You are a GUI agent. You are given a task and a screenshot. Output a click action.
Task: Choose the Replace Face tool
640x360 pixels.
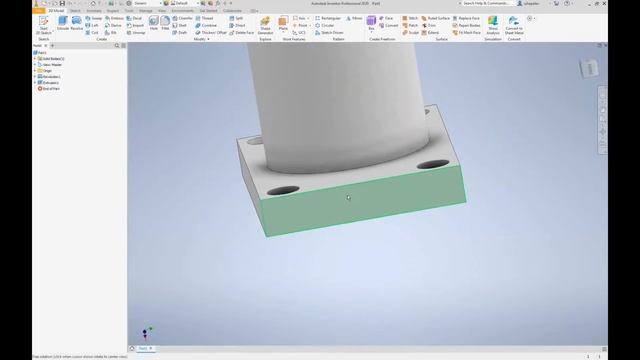point(466,18)
